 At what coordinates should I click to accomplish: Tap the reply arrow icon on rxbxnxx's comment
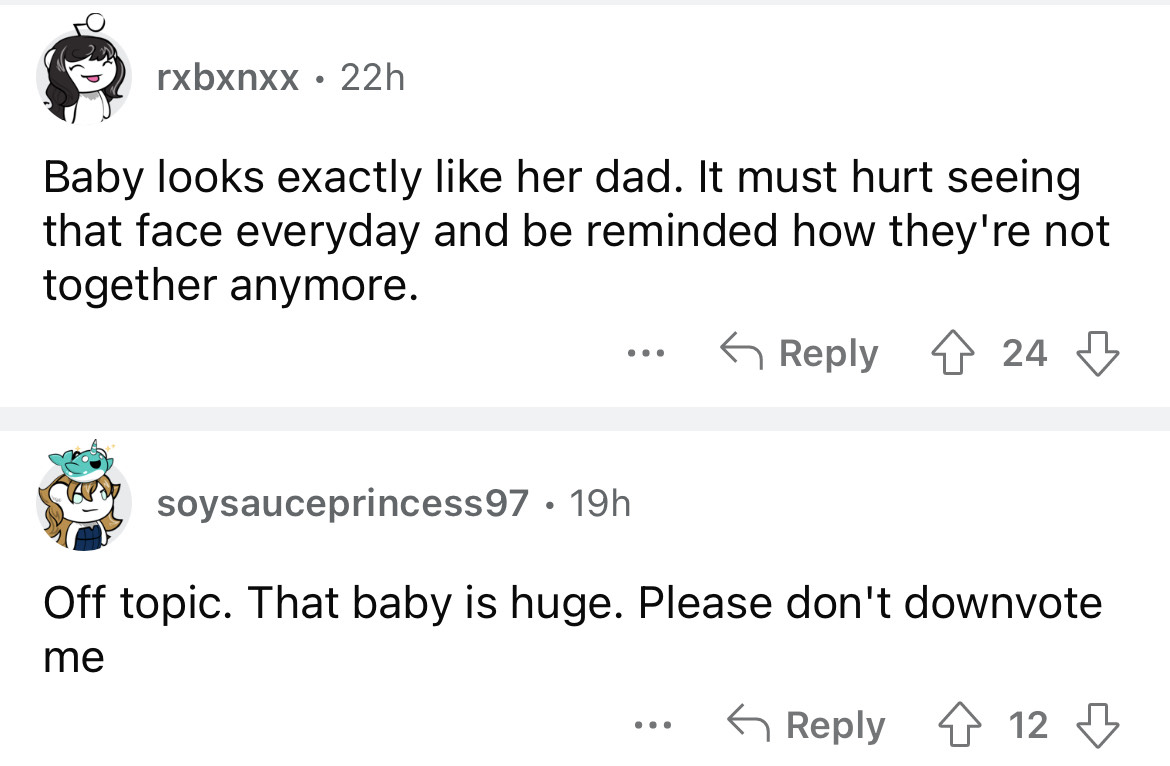[740, 352]
